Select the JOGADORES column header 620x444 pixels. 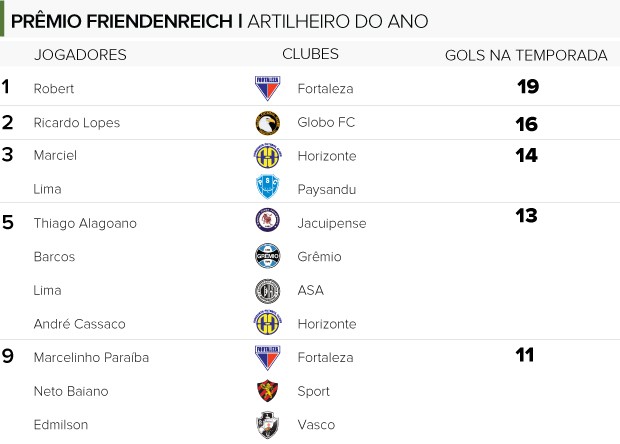80,55
